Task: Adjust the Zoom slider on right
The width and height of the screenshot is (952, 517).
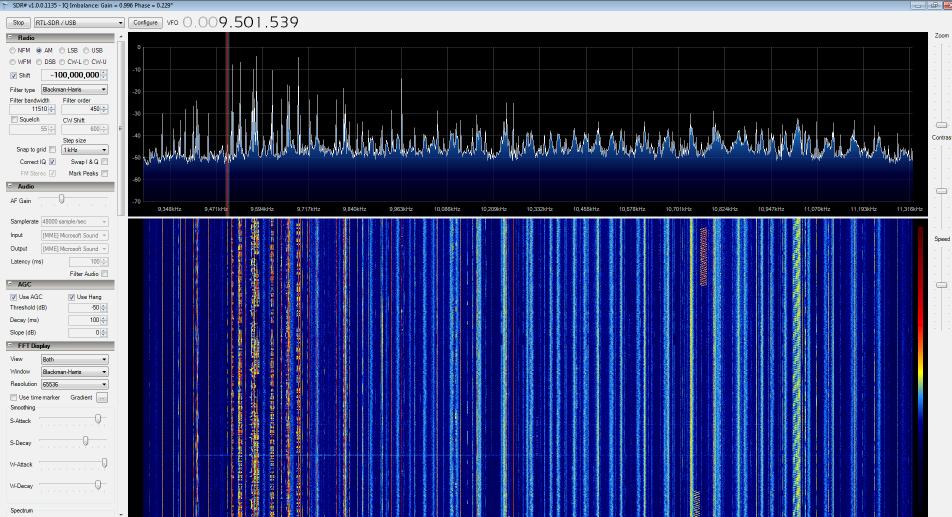Action: [x=941, y=125]
